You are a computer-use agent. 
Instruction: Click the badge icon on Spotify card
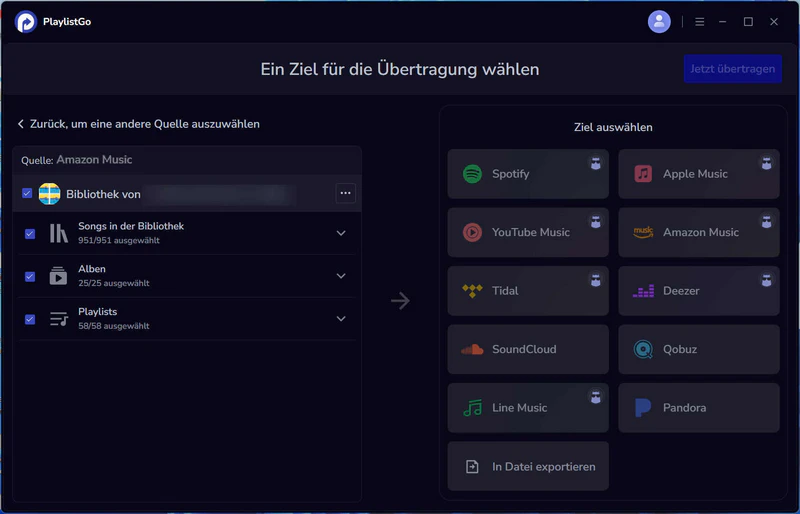coord(595,163)
